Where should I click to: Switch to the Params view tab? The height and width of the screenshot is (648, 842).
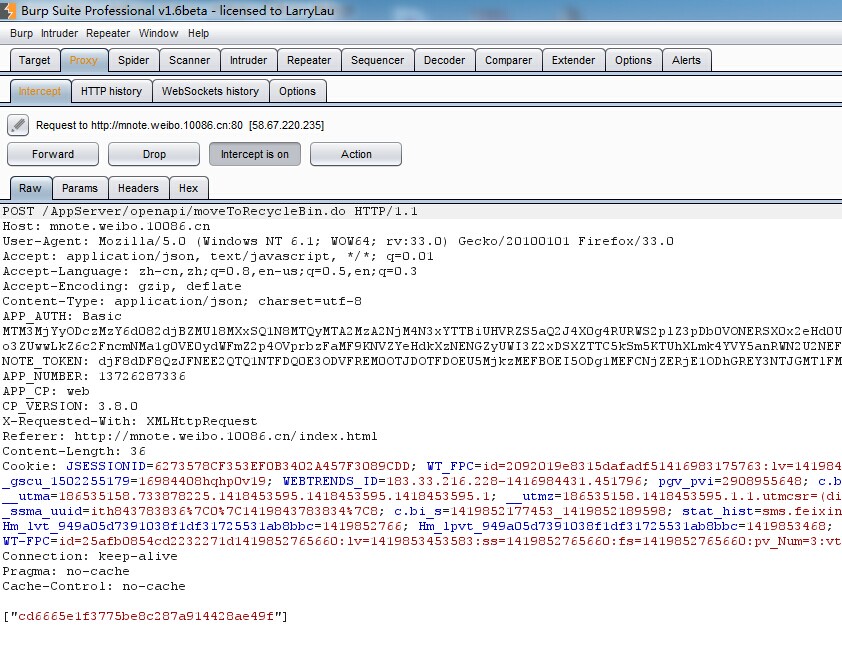click(x=80, y=188)
